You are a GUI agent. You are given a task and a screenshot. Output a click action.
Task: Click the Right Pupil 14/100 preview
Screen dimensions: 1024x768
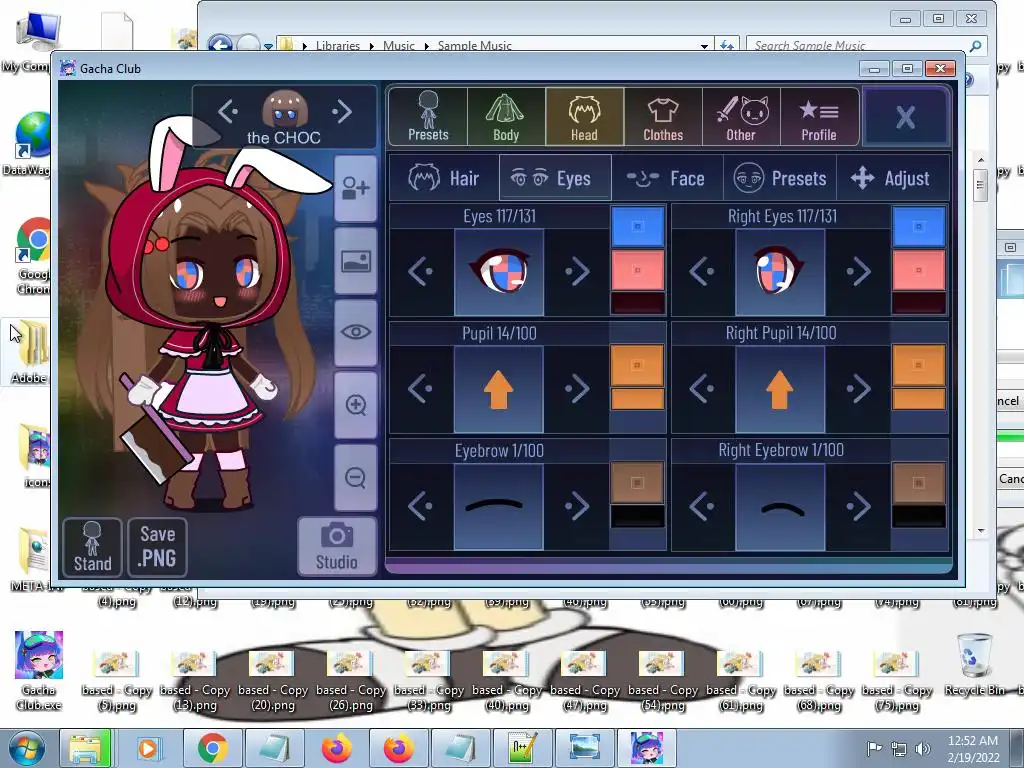click(x=780, y=389)
